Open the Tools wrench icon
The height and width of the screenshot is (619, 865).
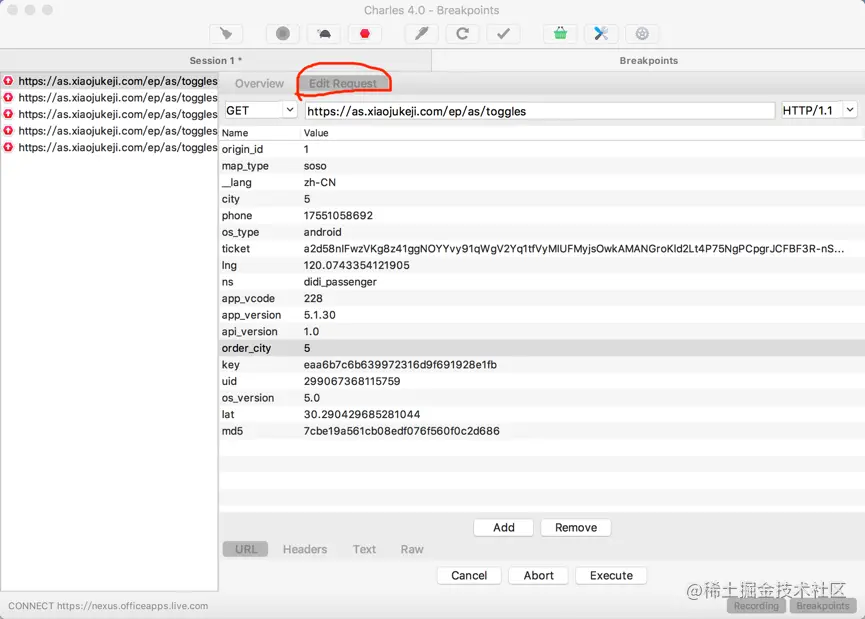point(601,34)
